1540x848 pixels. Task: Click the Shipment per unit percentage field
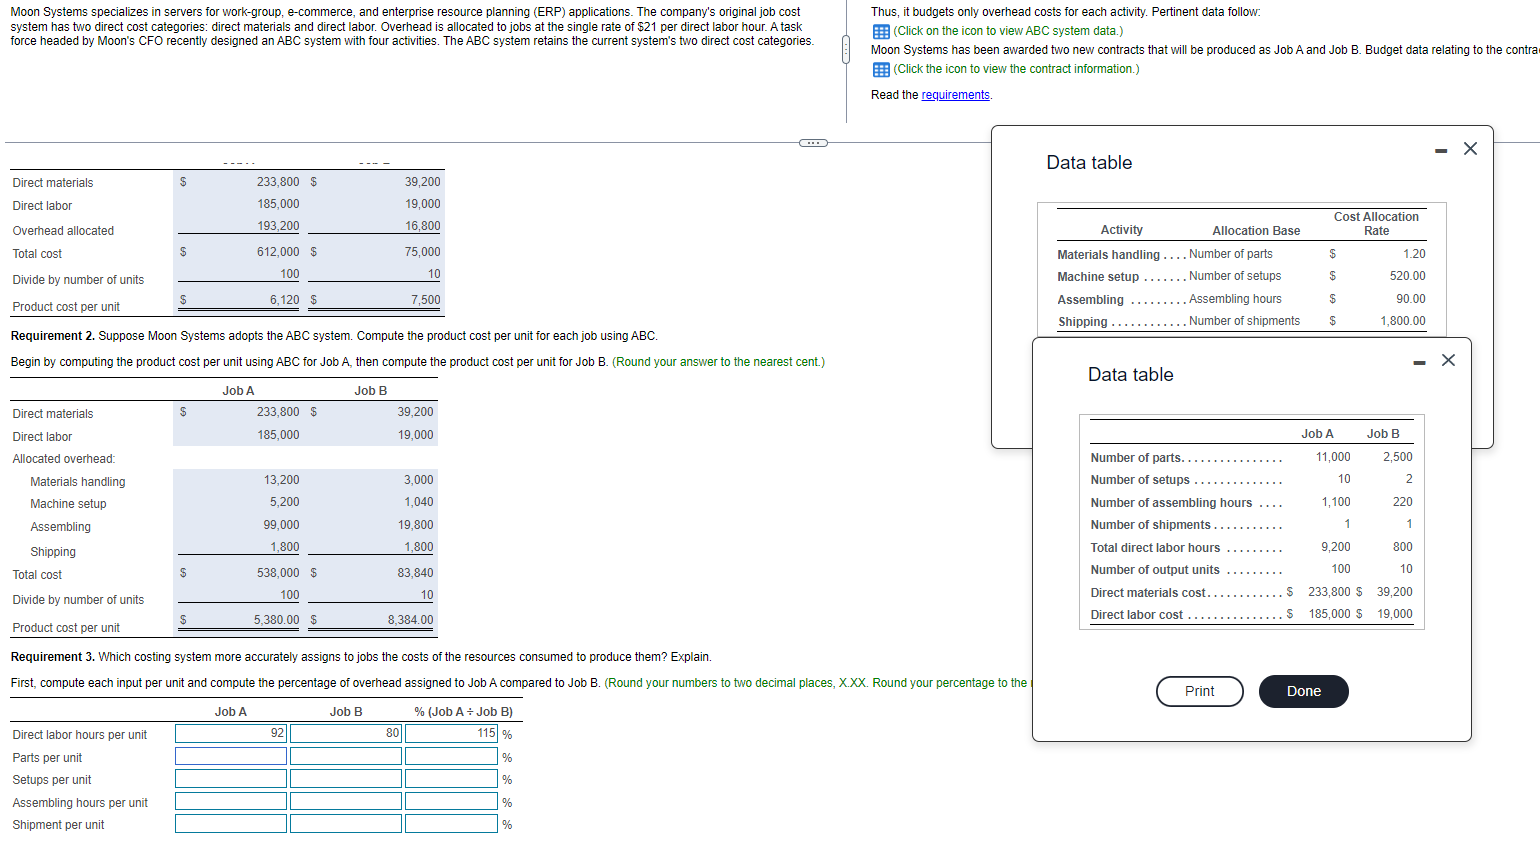(450, 823)
